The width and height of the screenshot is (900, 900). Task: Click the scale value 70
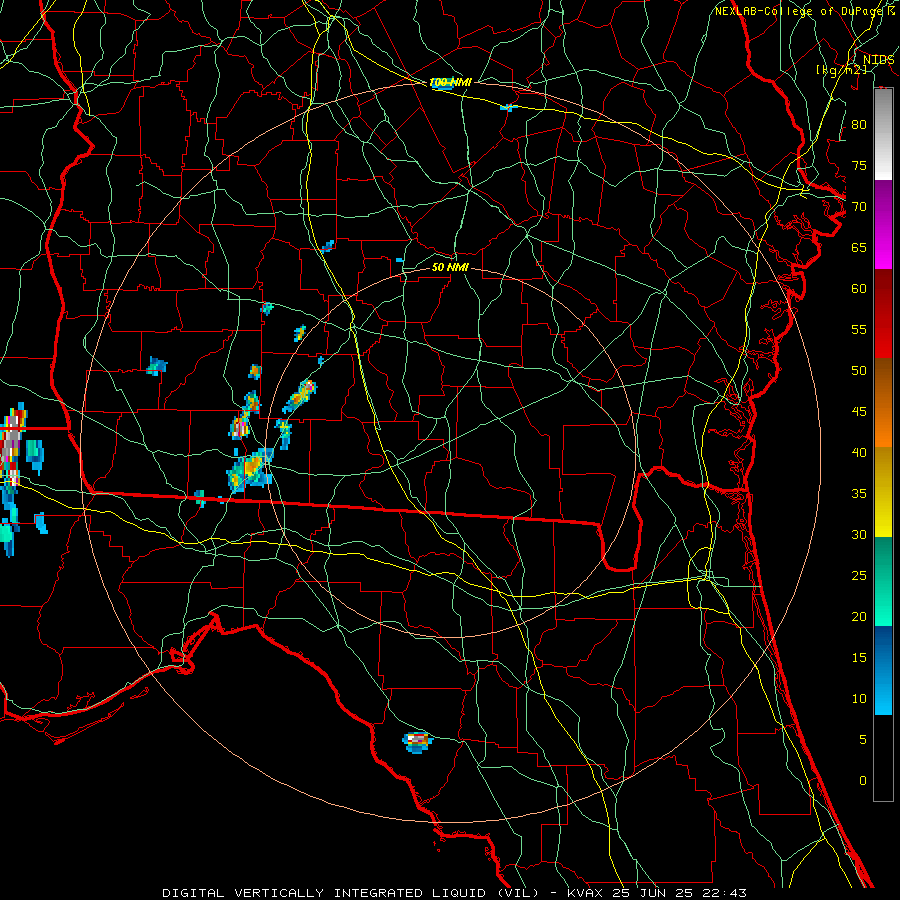[859, 207]
